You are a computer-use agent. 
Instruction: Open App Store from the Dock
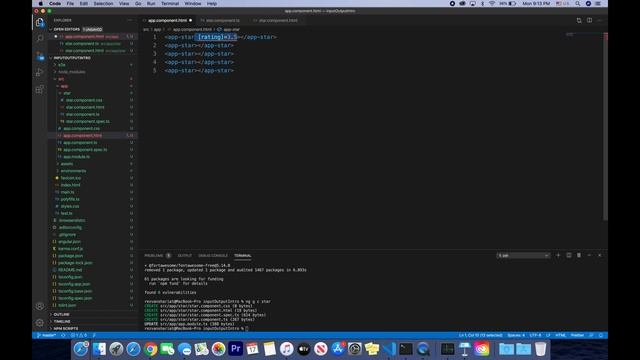(x=338, y=349)
